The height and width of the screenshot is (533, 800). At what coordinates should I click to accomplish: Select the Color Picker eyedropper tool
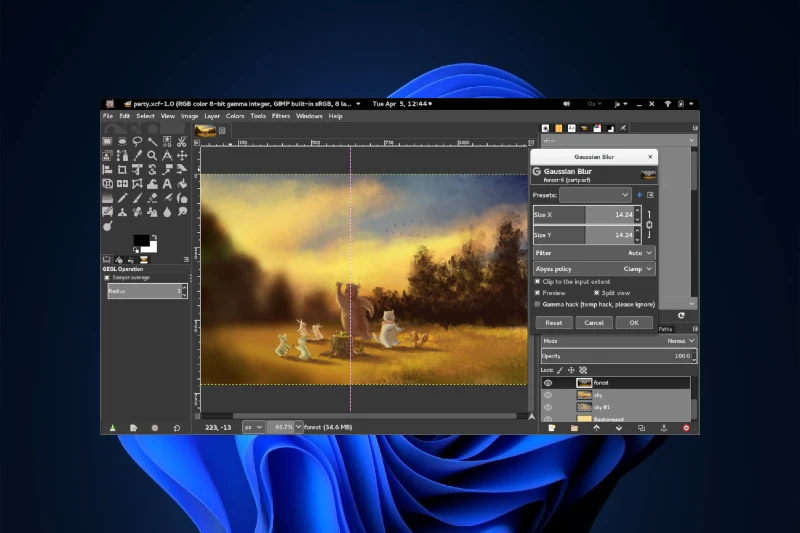137,156
